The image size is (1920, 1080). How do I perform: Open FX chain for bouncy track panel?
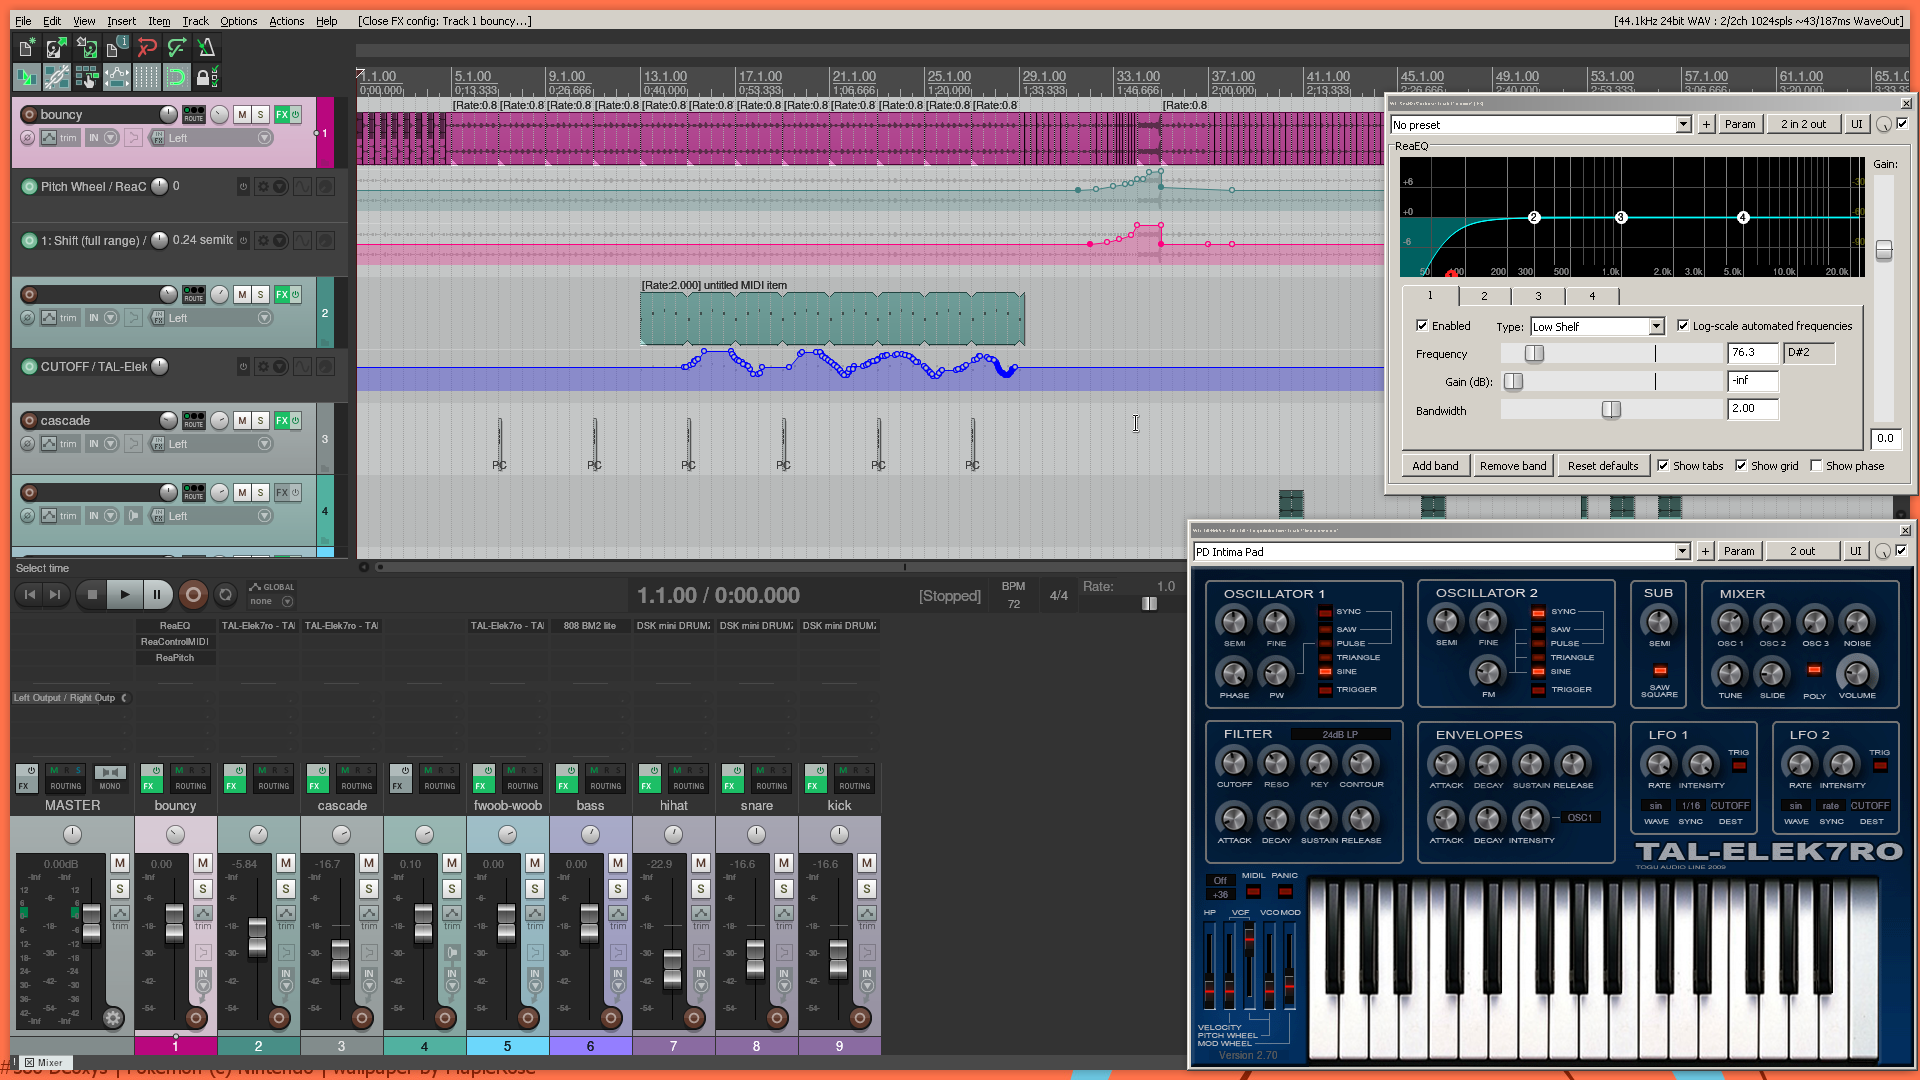pos(282,115)
